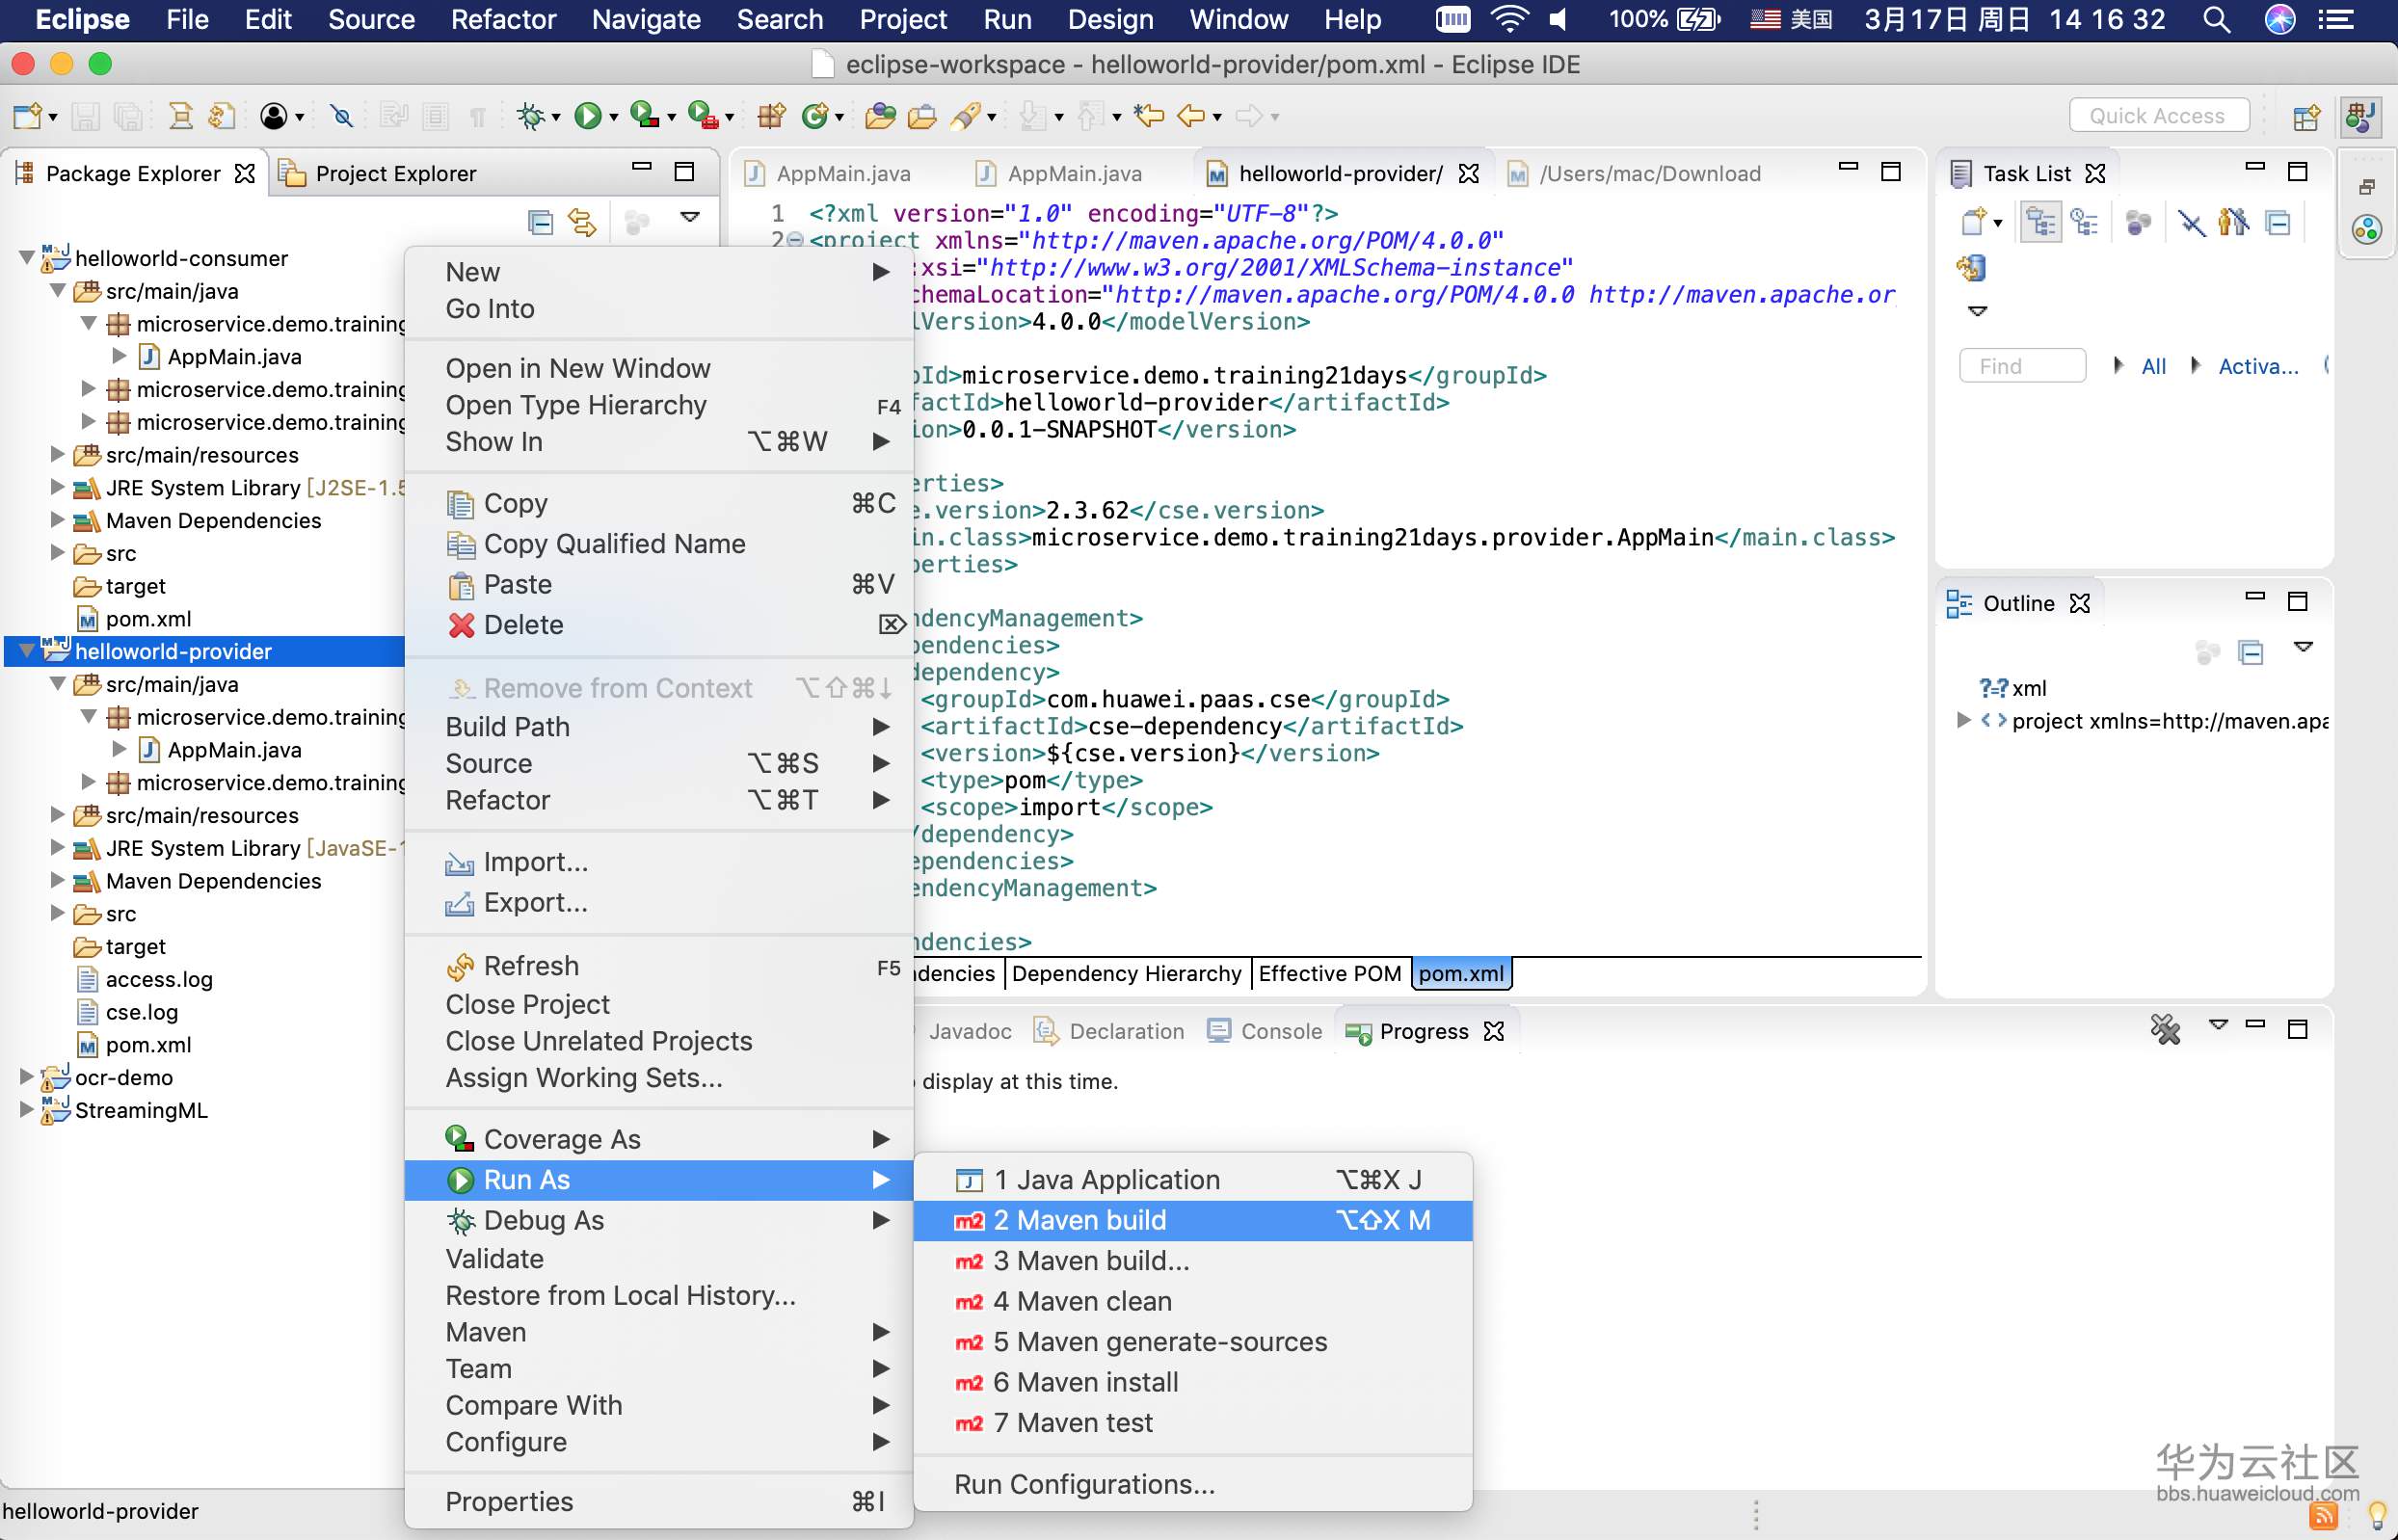Click Run Configurations... entry
The width and height of the screenshot is (2398, 1540).
[x=1084, y=1484]
